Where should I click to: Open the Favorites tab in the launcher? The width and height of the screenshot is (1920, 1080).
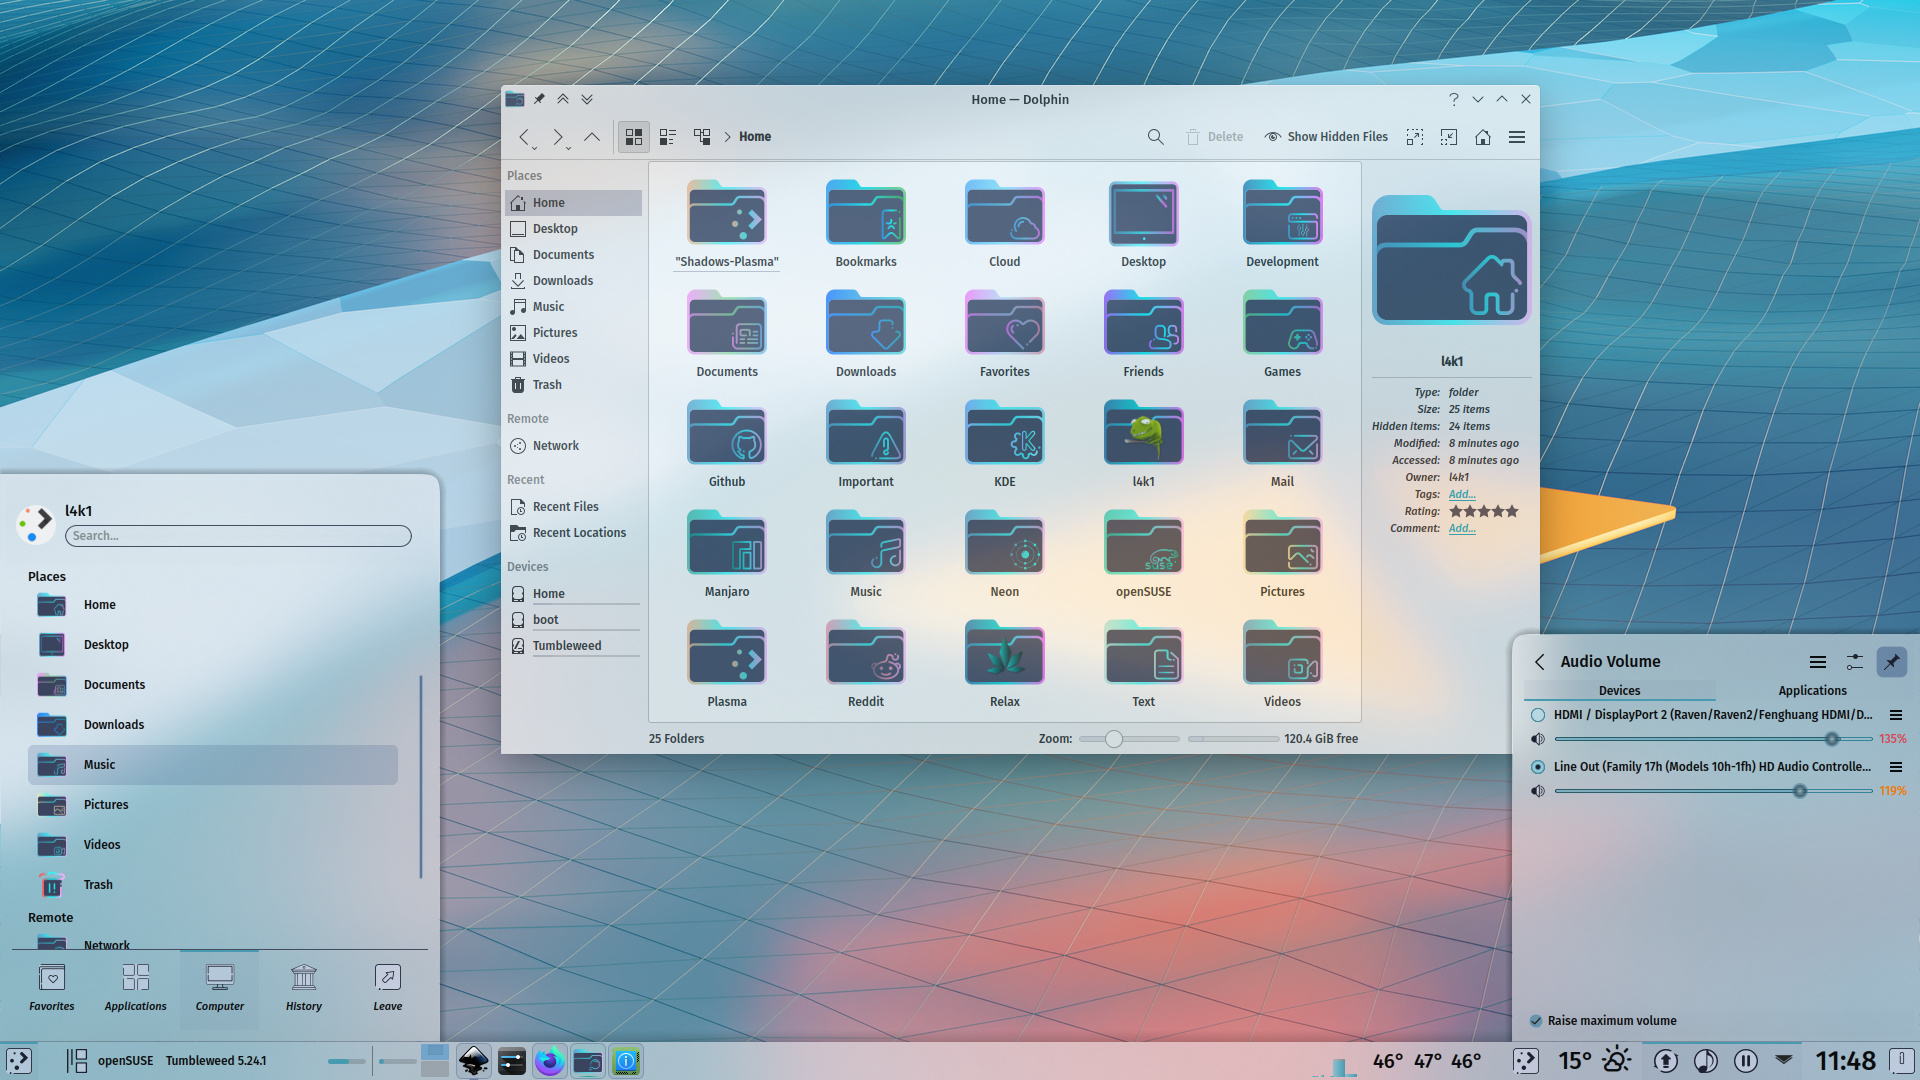pyautogui.click(x=52, y=988)
